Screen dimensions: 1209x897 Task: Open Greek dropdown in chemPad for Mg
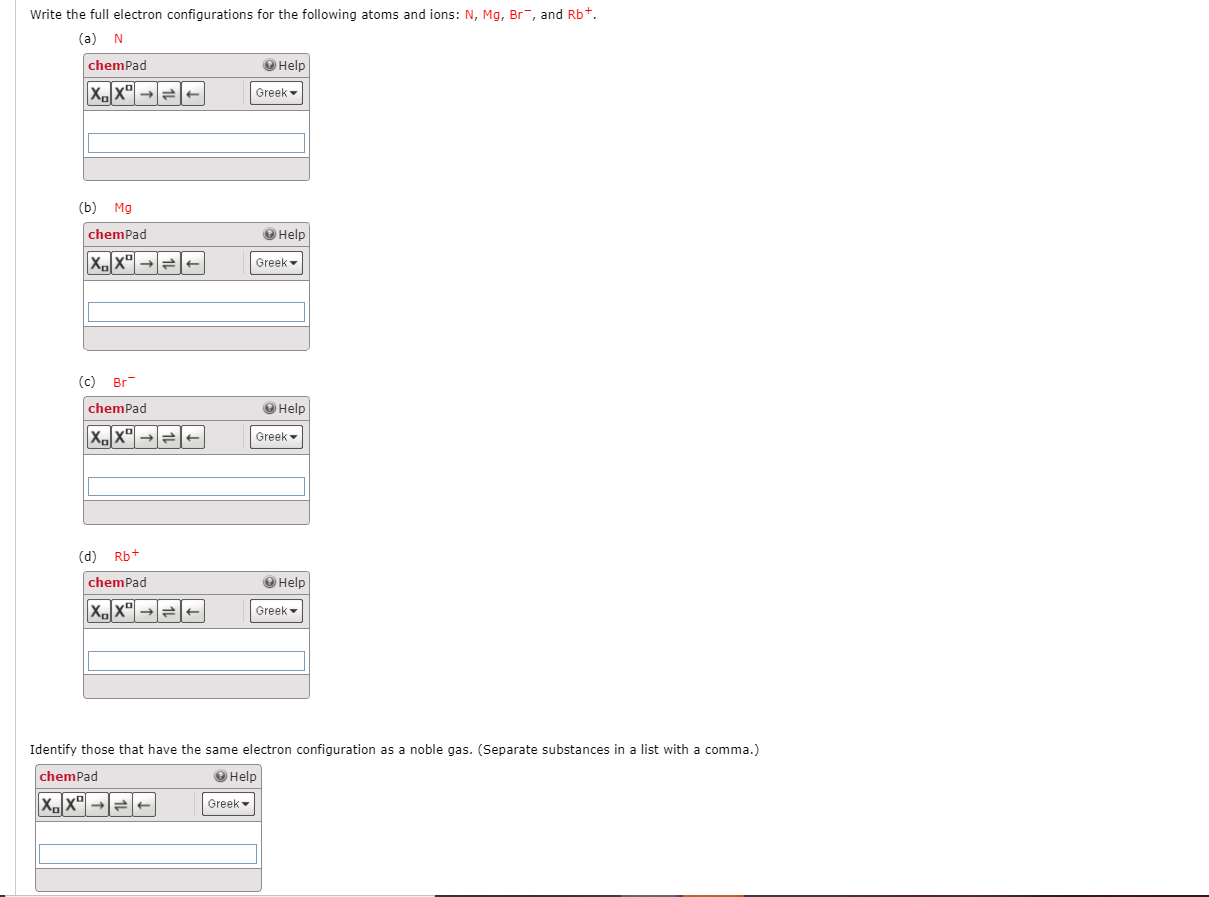(276, 263)
